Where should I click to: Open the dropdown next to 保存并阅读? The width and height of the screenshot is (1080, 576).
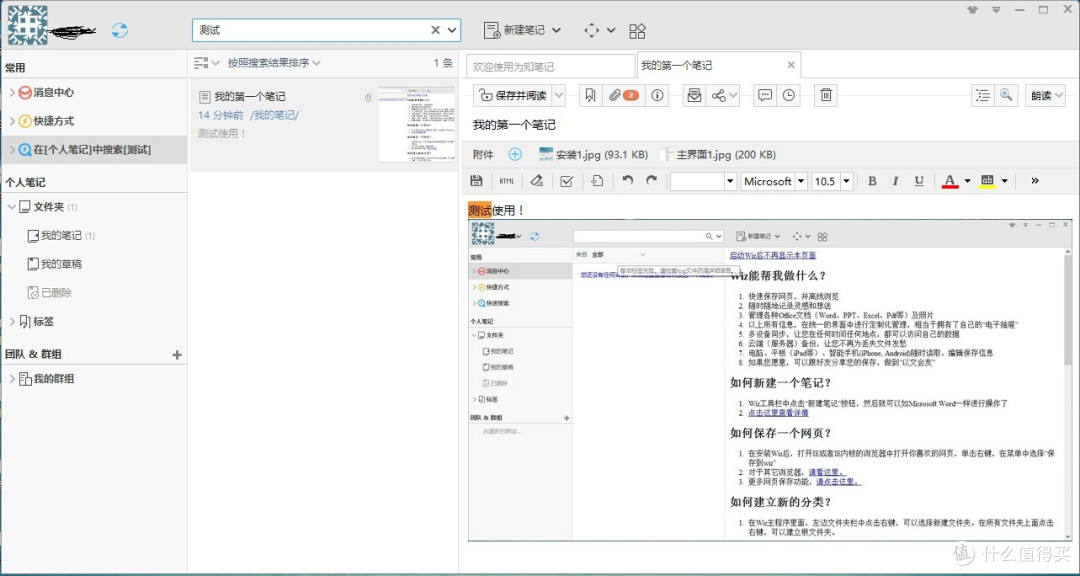(559, 96)
